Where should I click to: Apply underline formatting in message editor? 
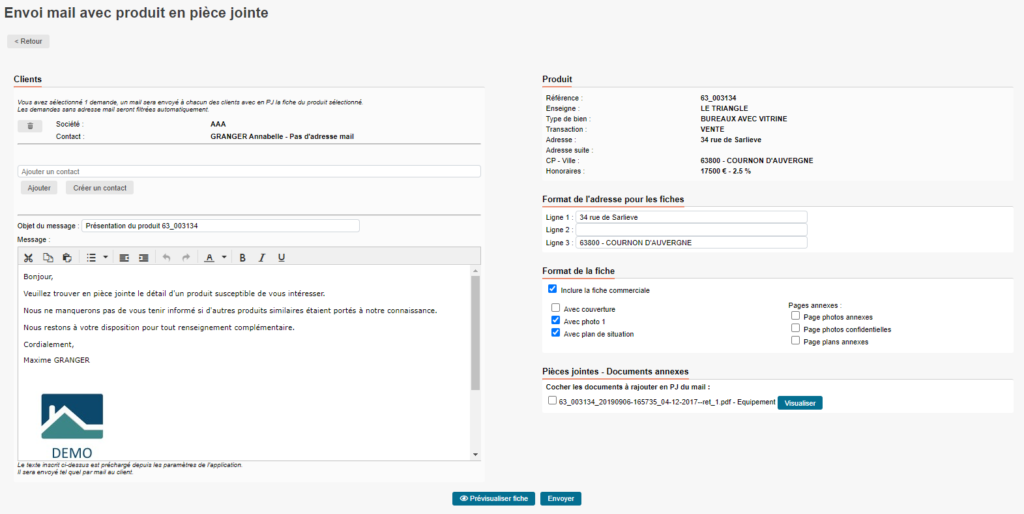[x=281, y=257]
